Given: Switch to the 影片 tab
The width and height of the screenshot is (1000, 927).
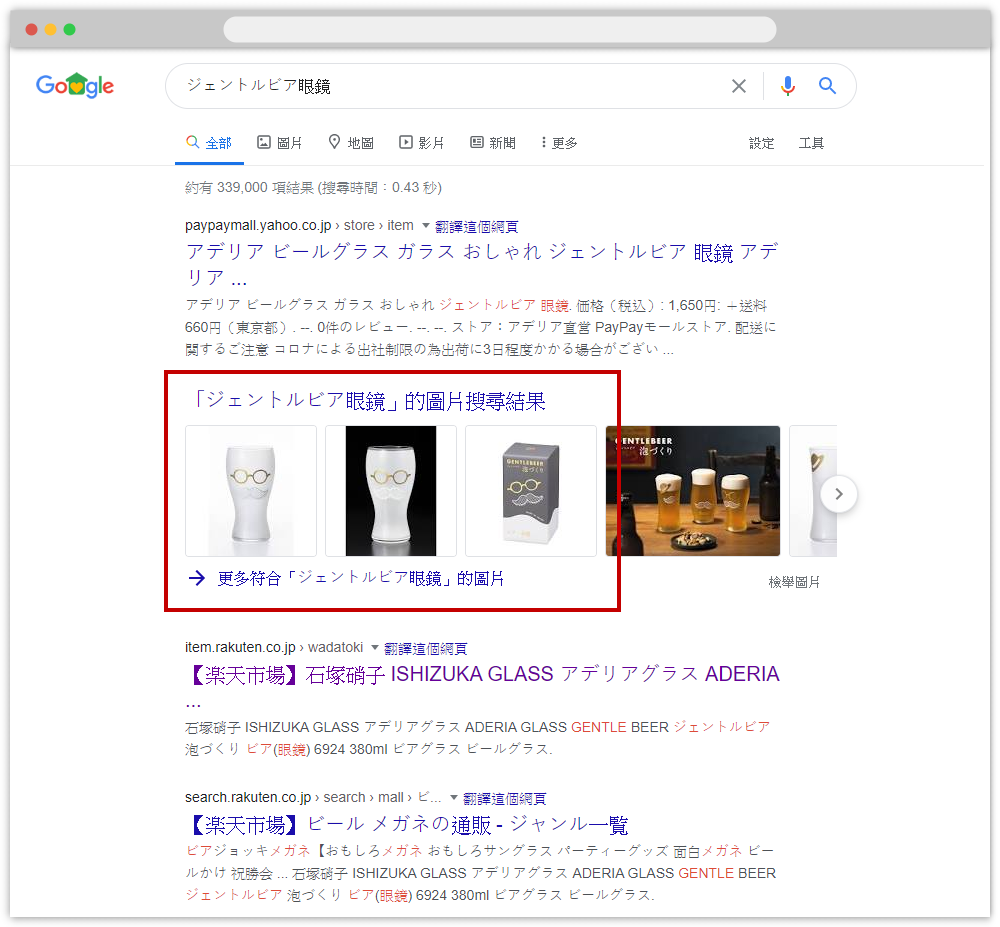Looking at the screenshot, I should tap(422, 143).
